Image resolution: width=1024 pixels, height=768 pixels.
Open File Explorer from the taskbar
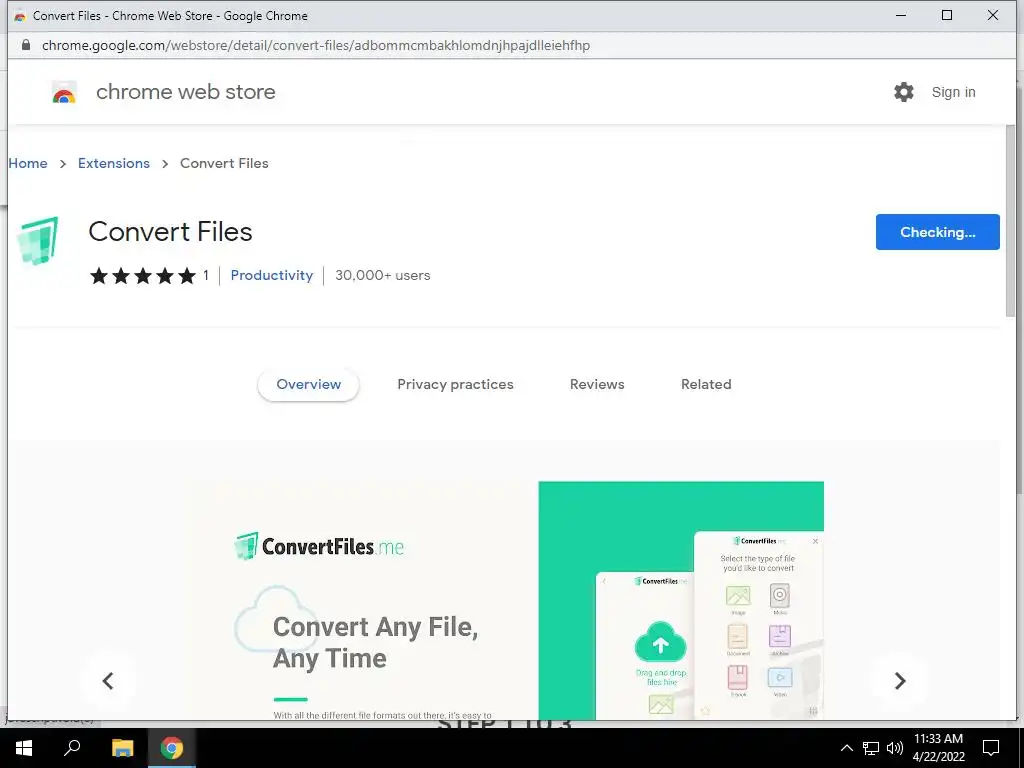coord(122,748)
